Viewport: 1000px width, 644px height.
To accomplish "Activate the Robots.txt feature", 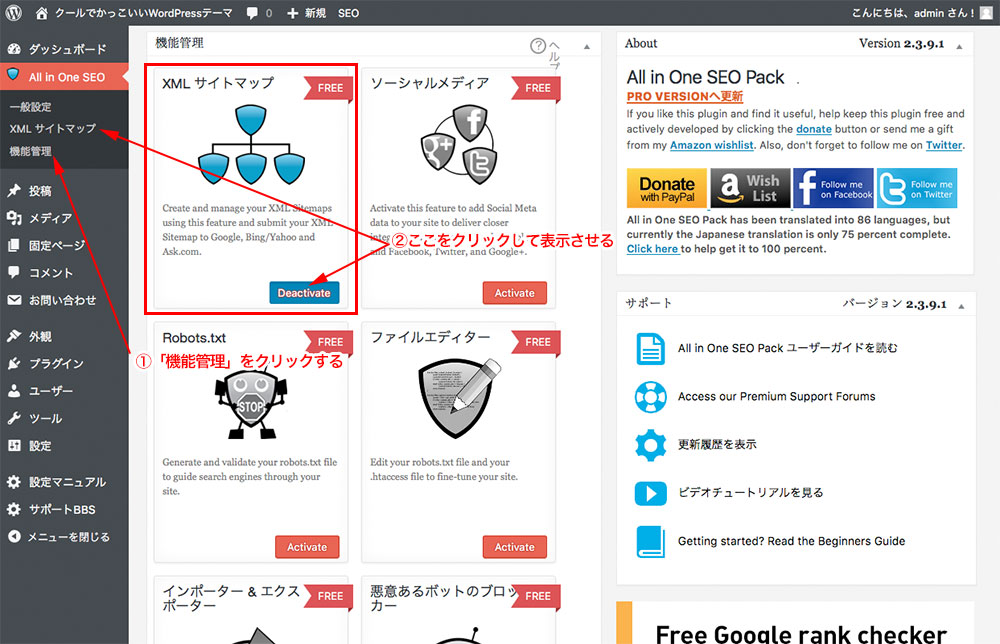I will (x=307, y=547).
